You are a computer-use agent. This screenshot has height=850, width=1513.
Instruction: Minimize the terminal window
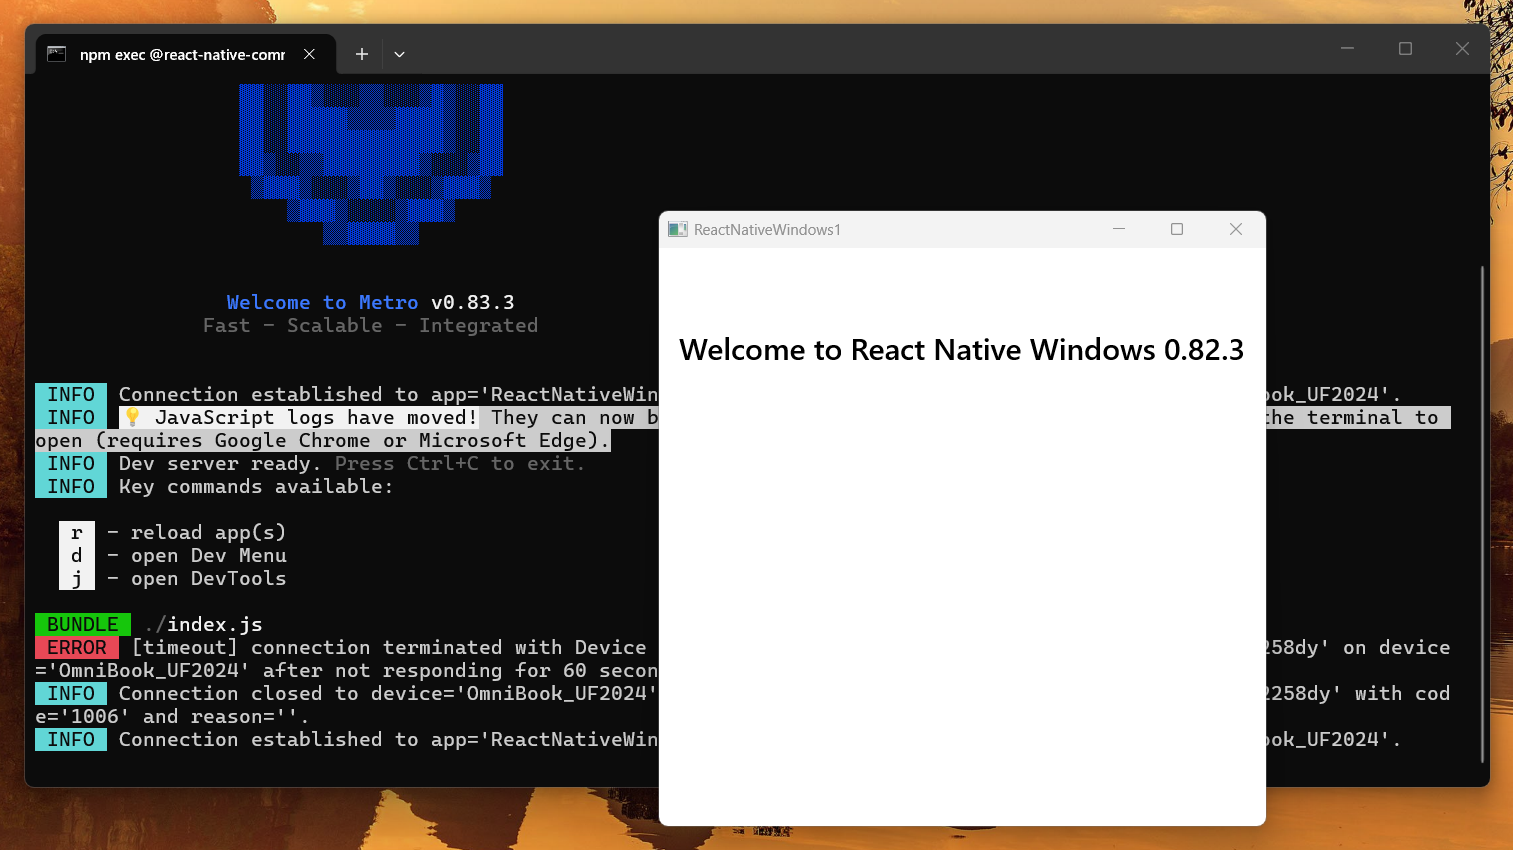(x=1347, y=48)
